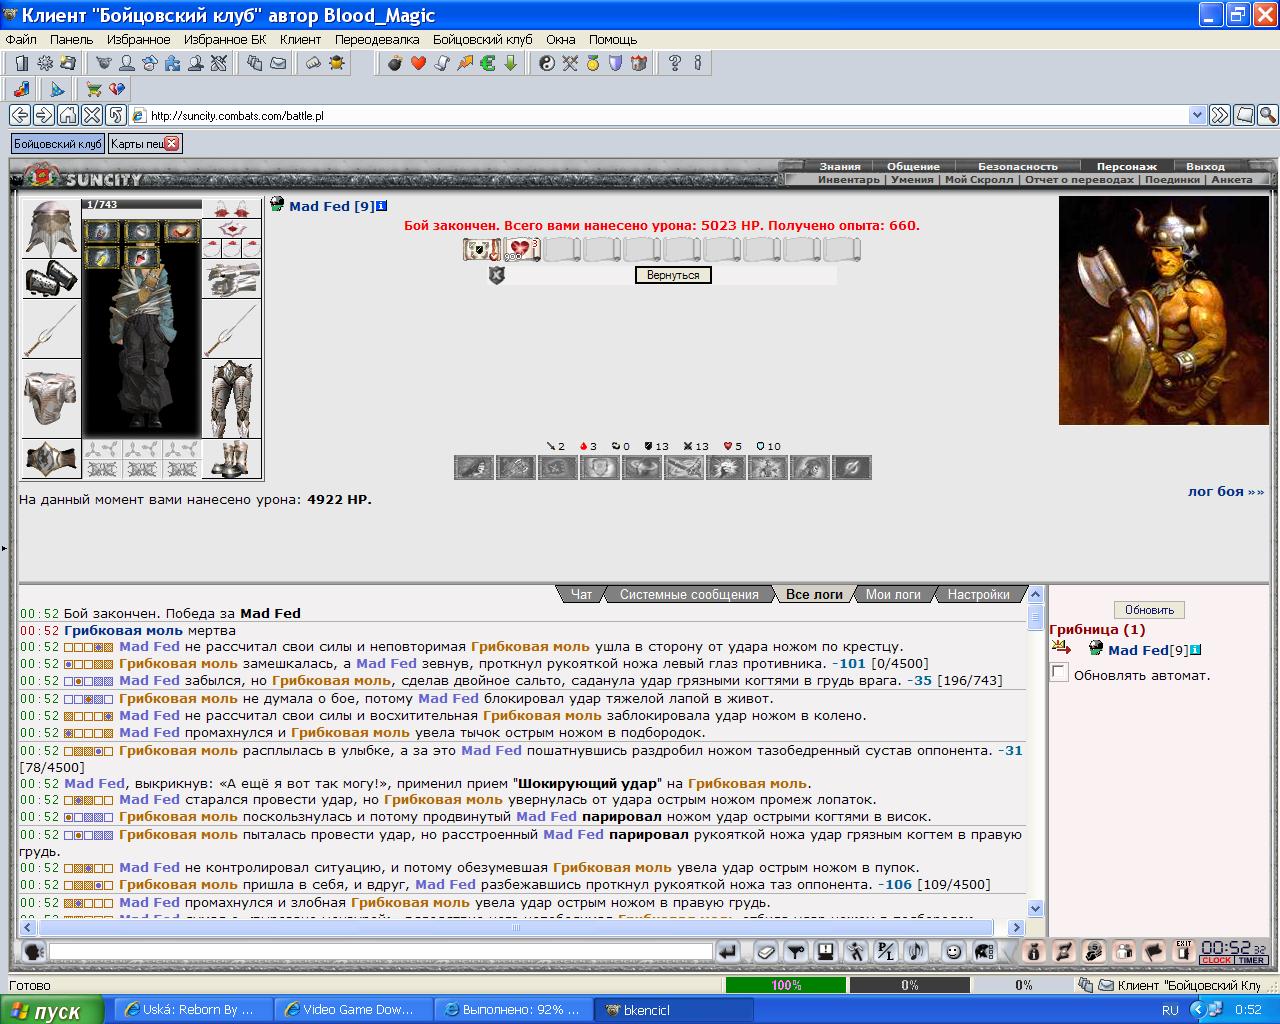Open the Переодевалка menu

tap(377, 39)
